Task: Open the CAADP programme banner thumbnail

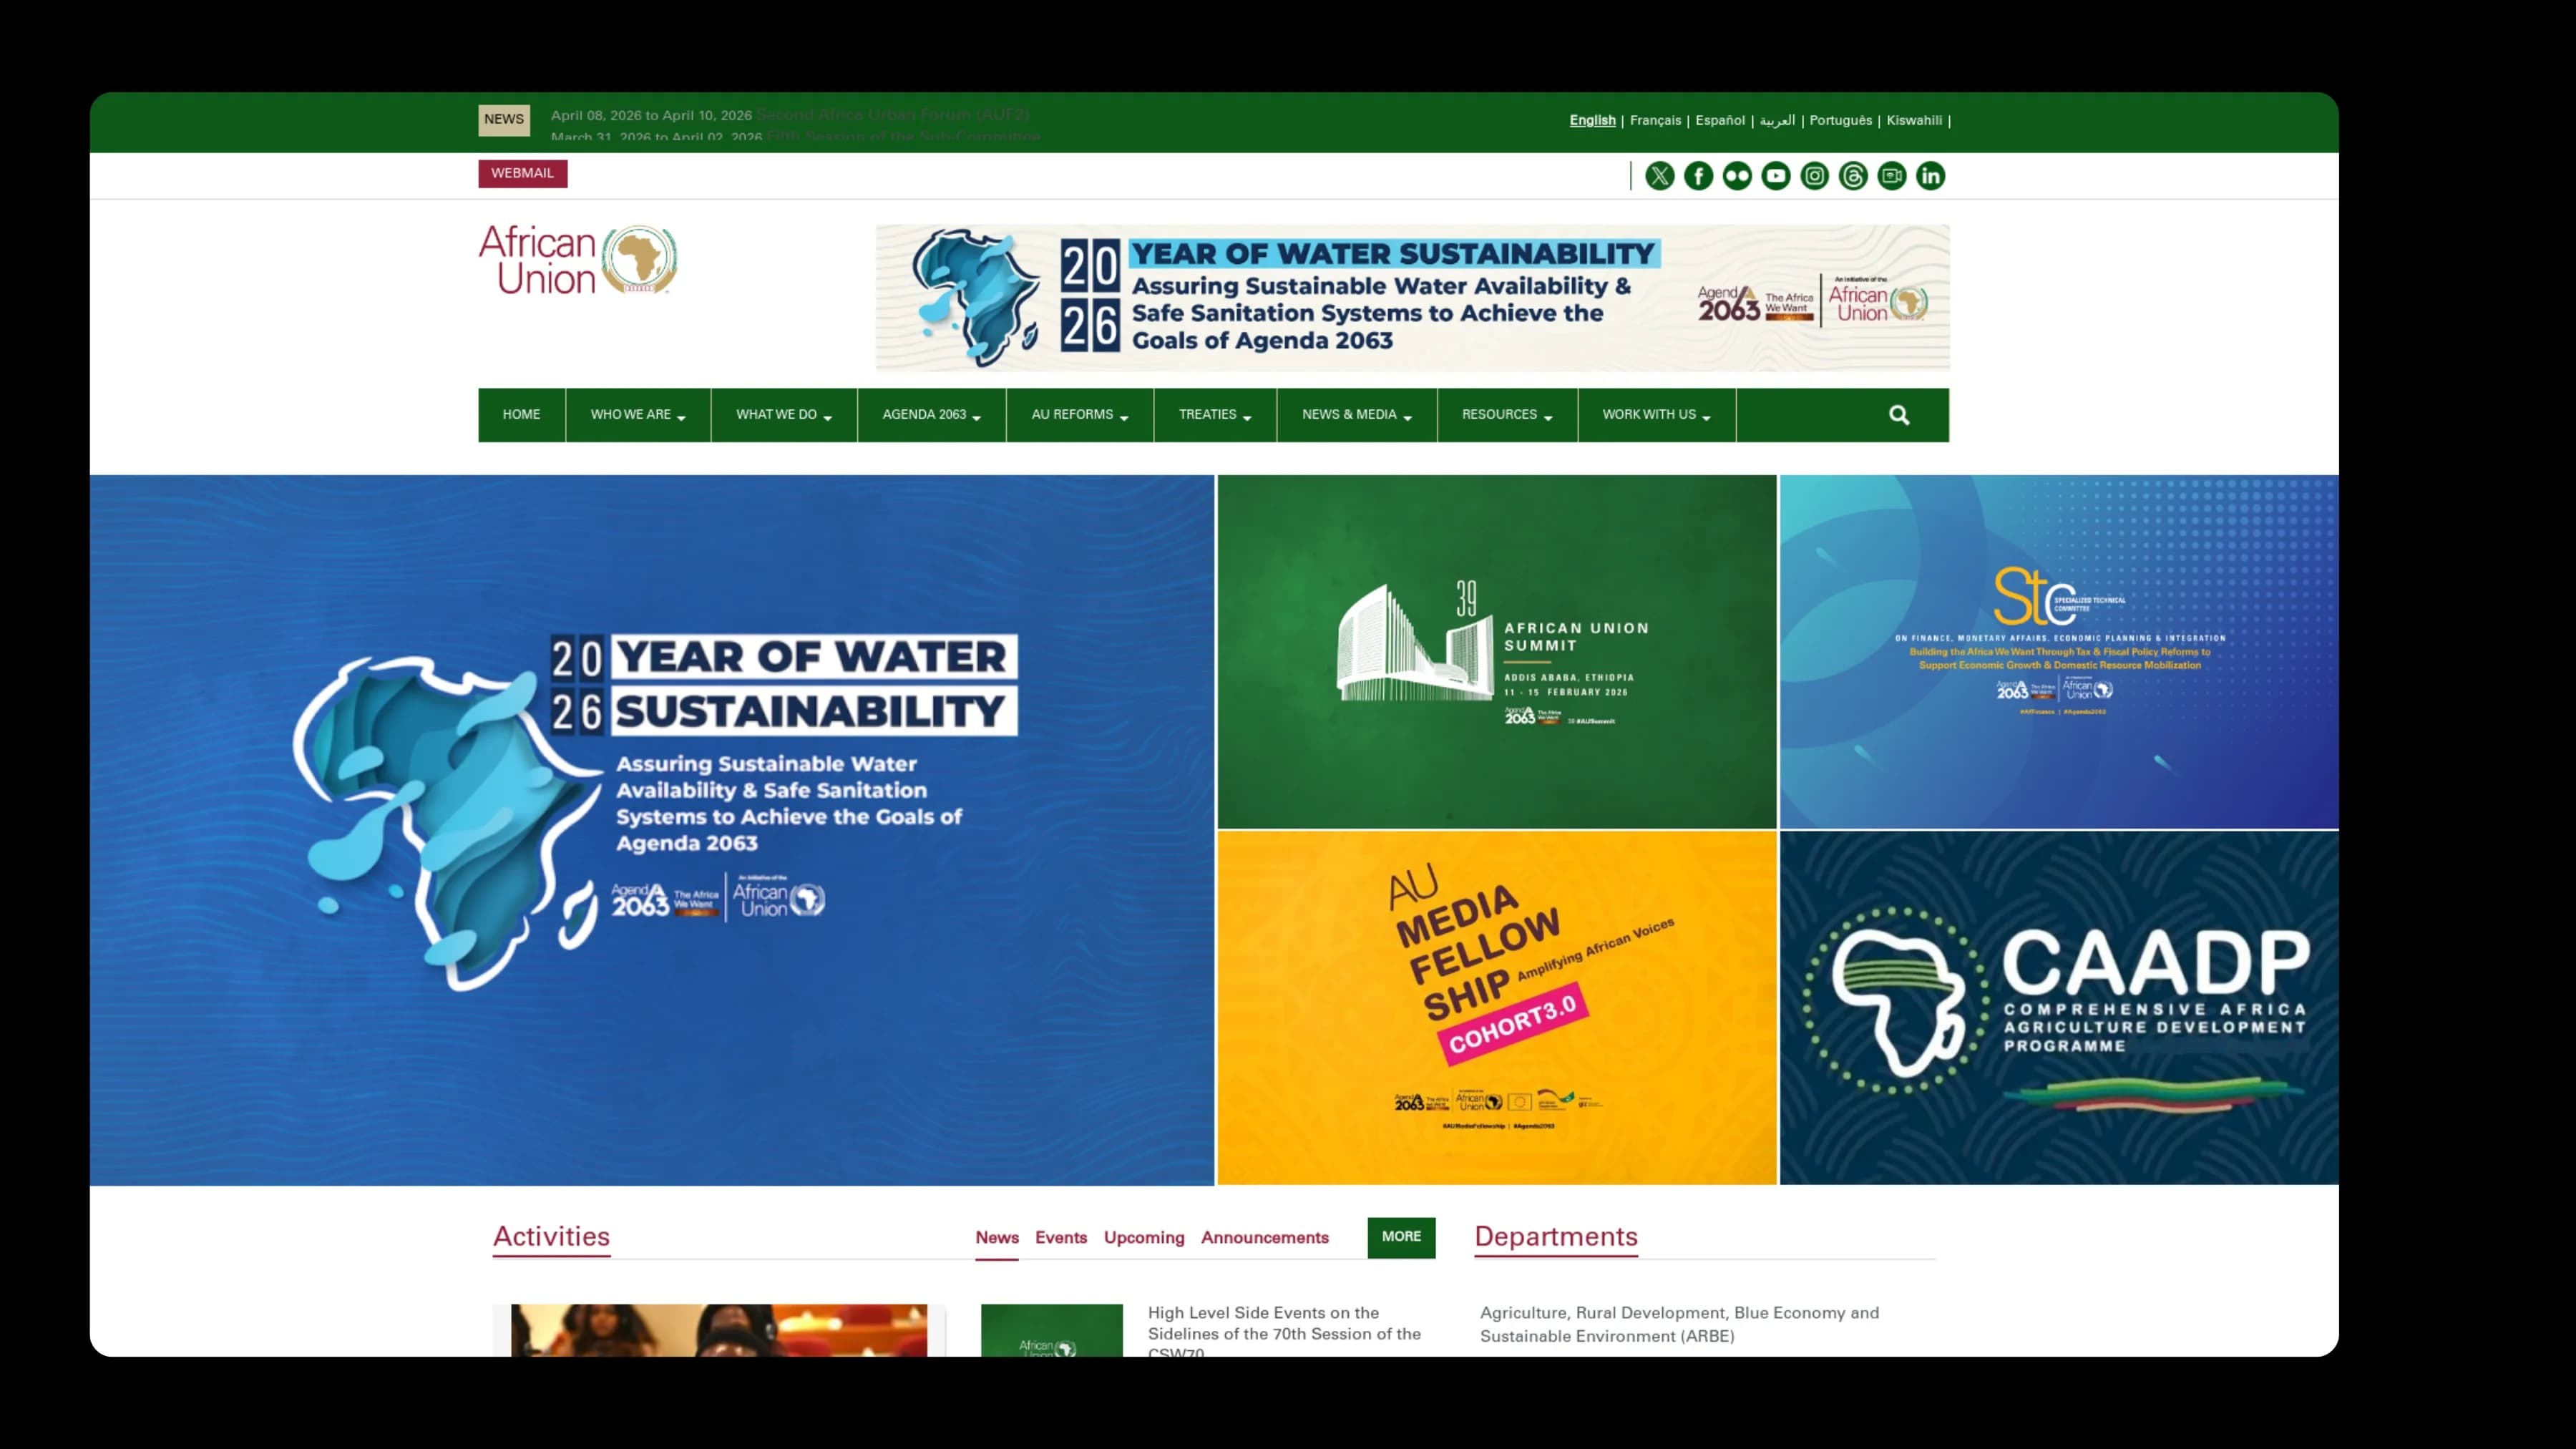Action: [x=2058, y=1008]
